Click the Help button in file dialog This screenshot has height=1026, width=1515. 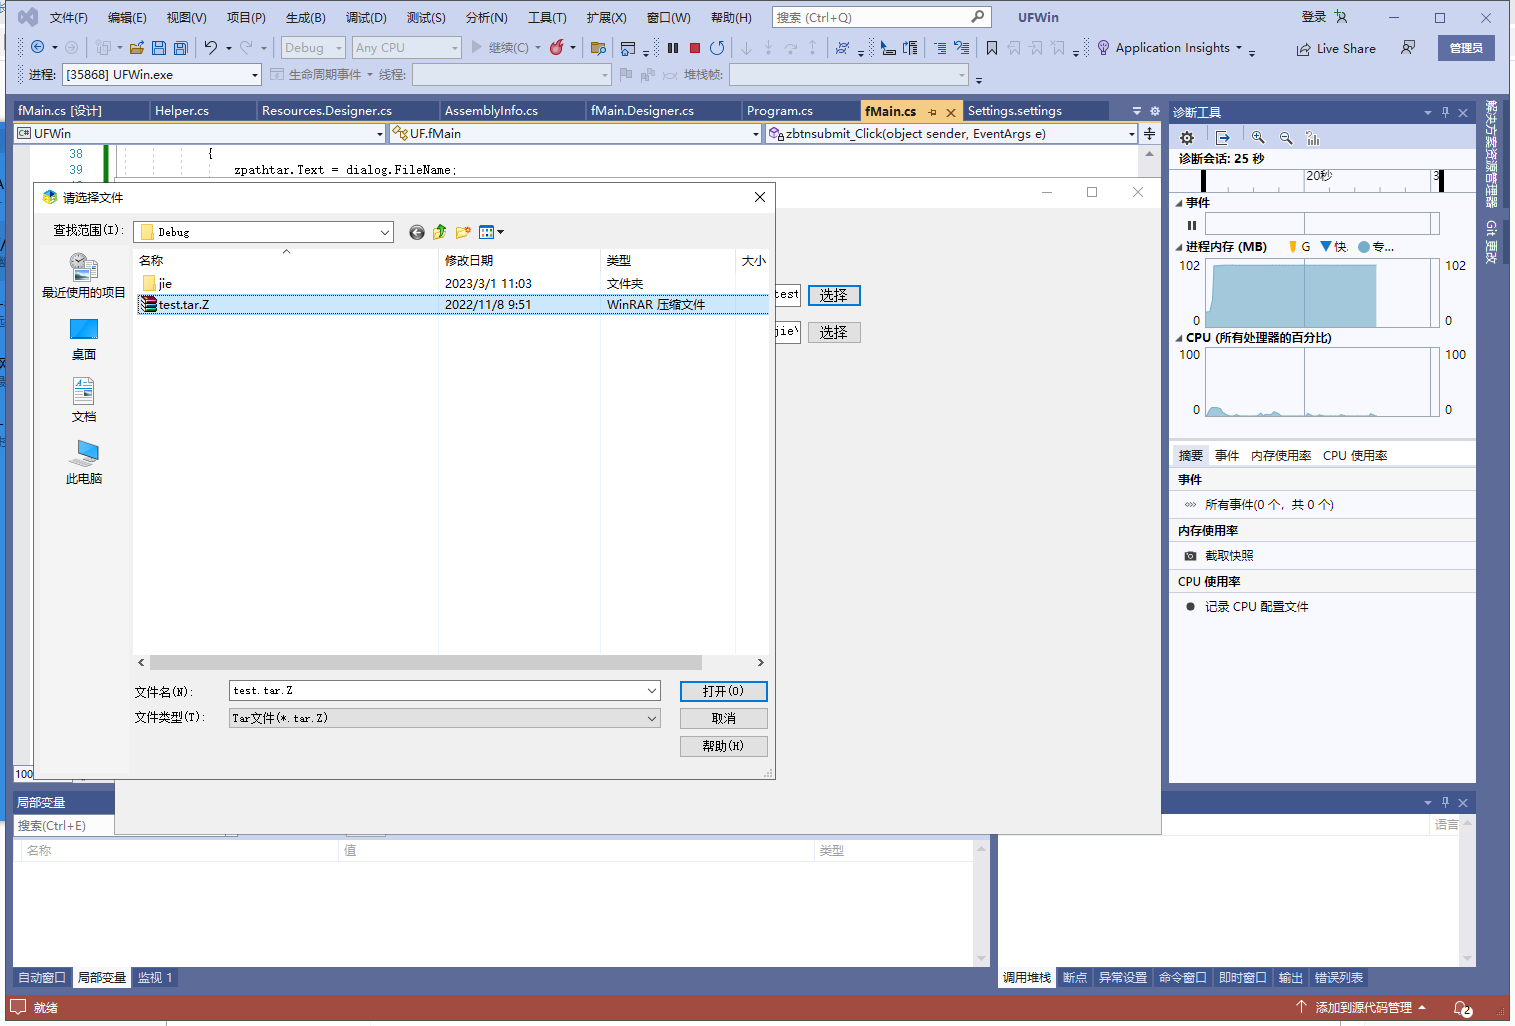click(723, 746)
